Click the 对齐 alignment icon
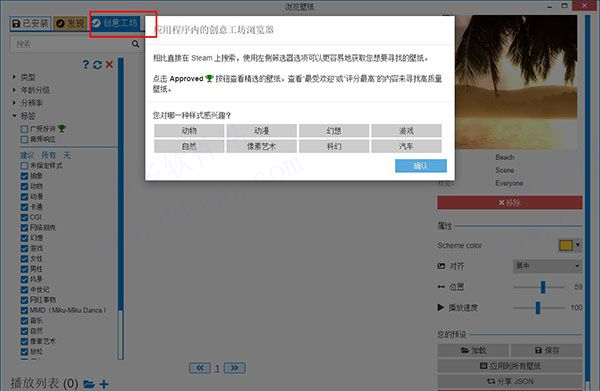The image size is (600, 391). [x=441, y=266]
